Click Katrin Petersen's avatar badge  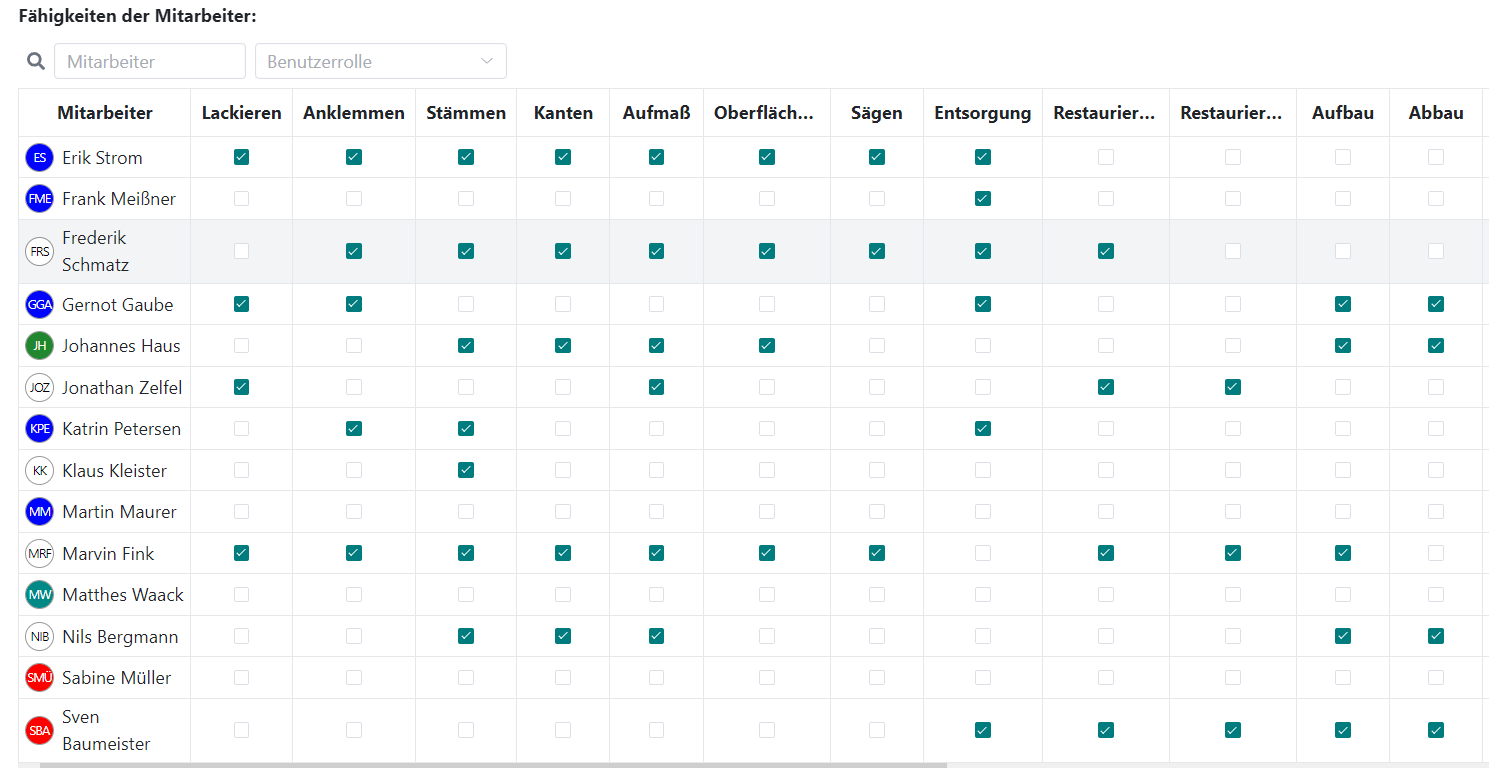(x=39, y=428)
